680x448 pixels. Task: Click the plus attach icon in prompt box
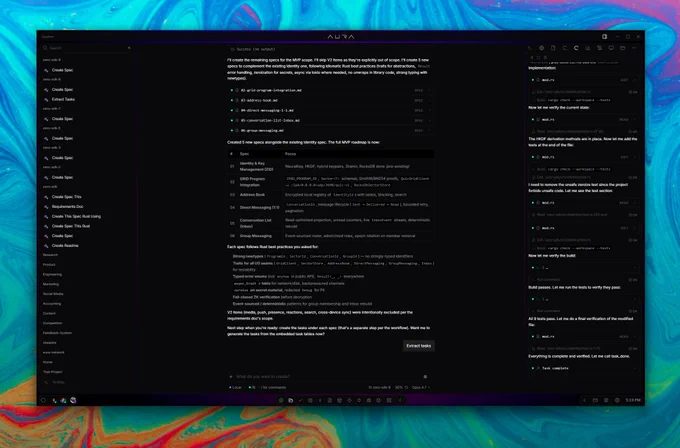pyautogui.click(x=231, y=377)
